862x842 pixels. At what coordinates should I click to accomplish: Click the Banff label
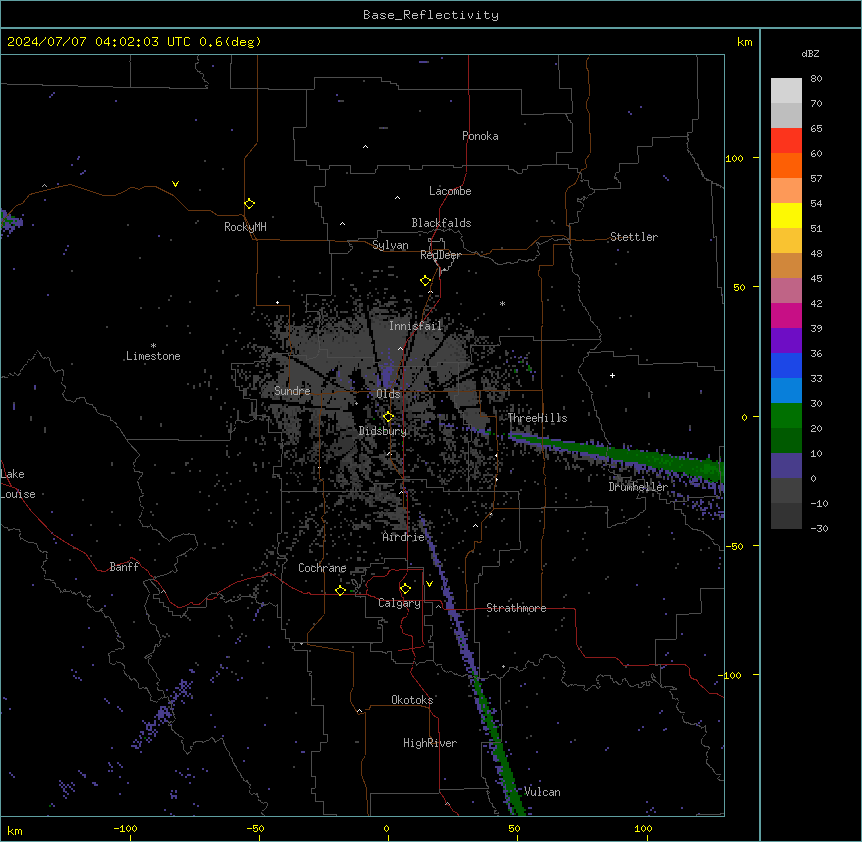click(124, 567)
